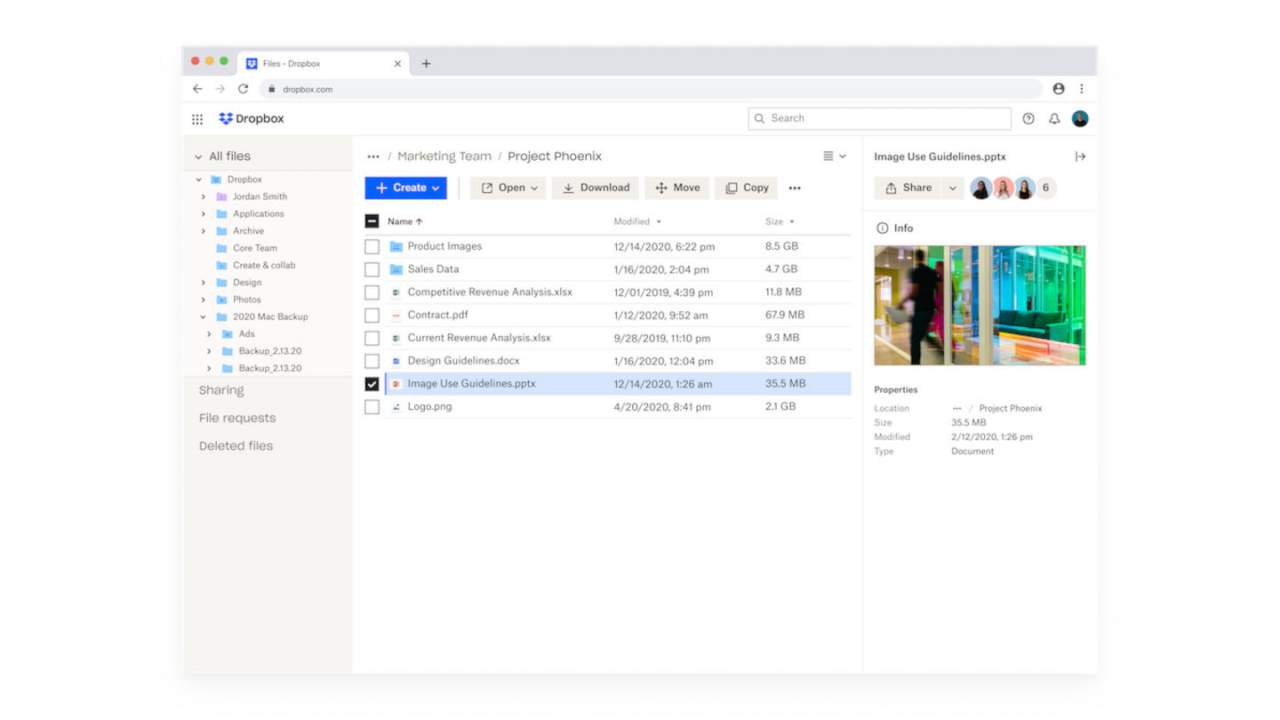
Task: Expand the Jordan Smith folder
Action: [204, 197]
